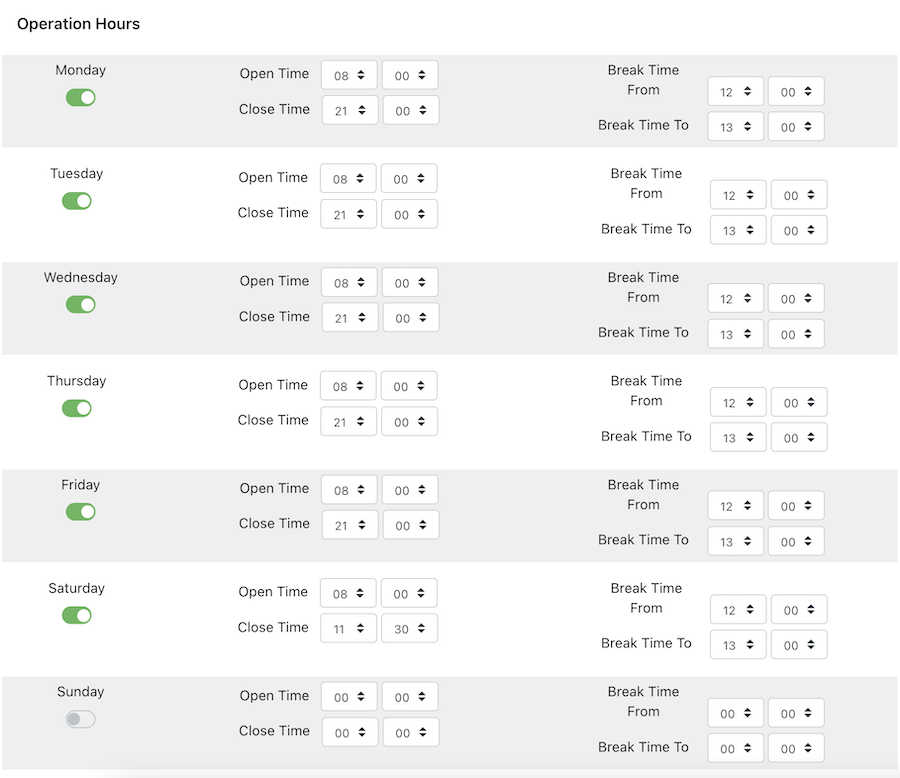Switch off the Wednesday toggle
Image resolution: width=900 pixels, height=778 pixels.
pyautogui.click(x=80, y=305)
